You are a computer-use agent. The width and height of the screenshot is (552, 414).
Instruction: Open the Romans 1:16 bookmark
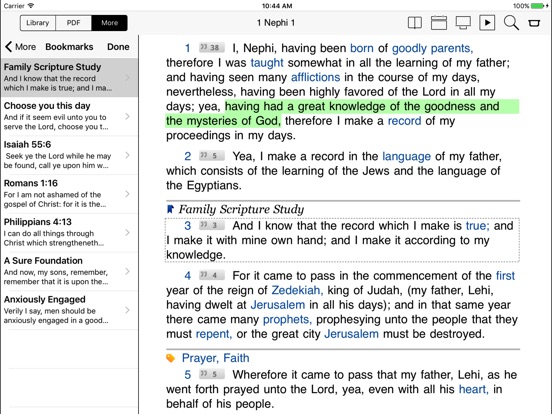pos(69,194)
